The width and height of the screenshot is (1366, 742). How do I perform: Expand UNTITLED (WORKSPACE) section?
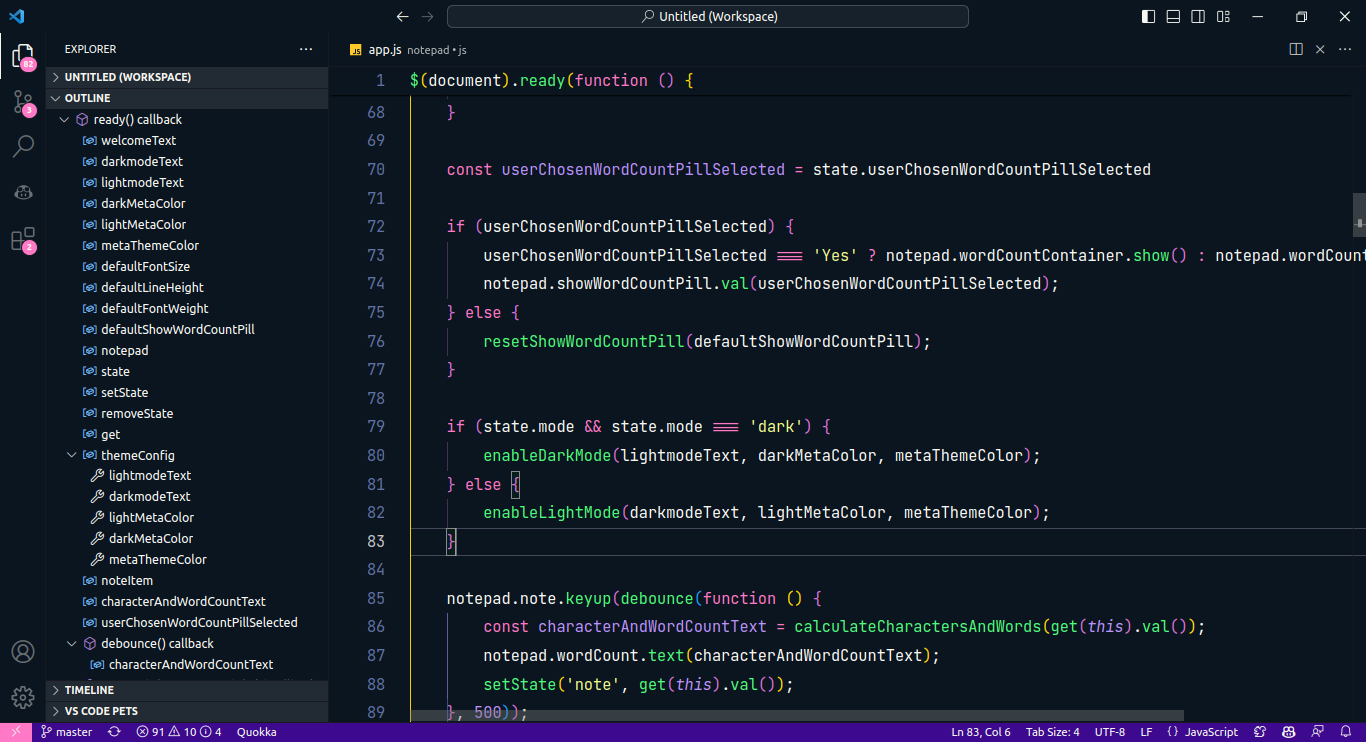tap(187, 77)
